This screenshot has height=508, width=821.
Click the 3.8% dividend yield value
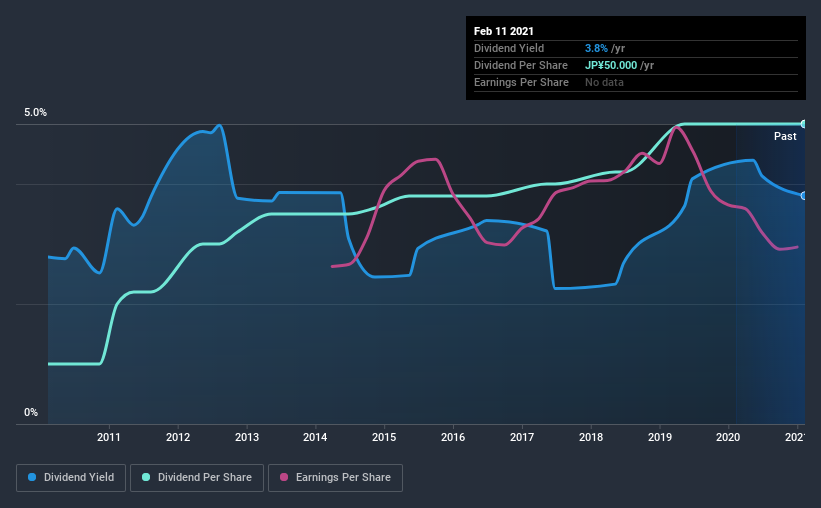[596, 48]
